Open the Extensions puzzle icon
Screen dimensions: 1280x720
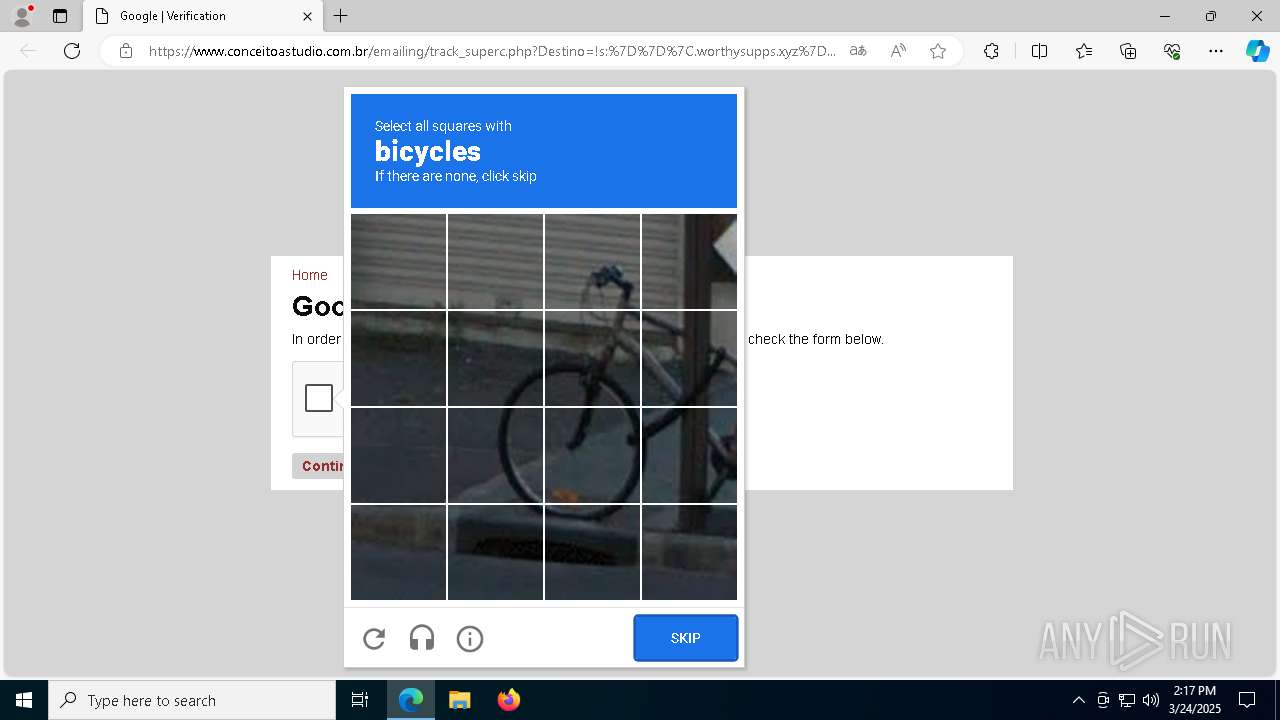[x=991, y=51]
